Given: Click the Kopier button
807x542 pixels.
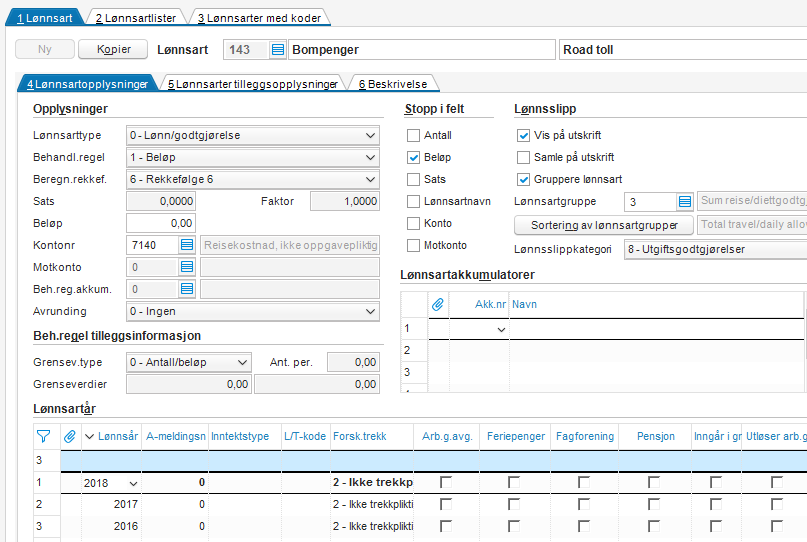Looking at the screenshot, I should coord(113,49).
